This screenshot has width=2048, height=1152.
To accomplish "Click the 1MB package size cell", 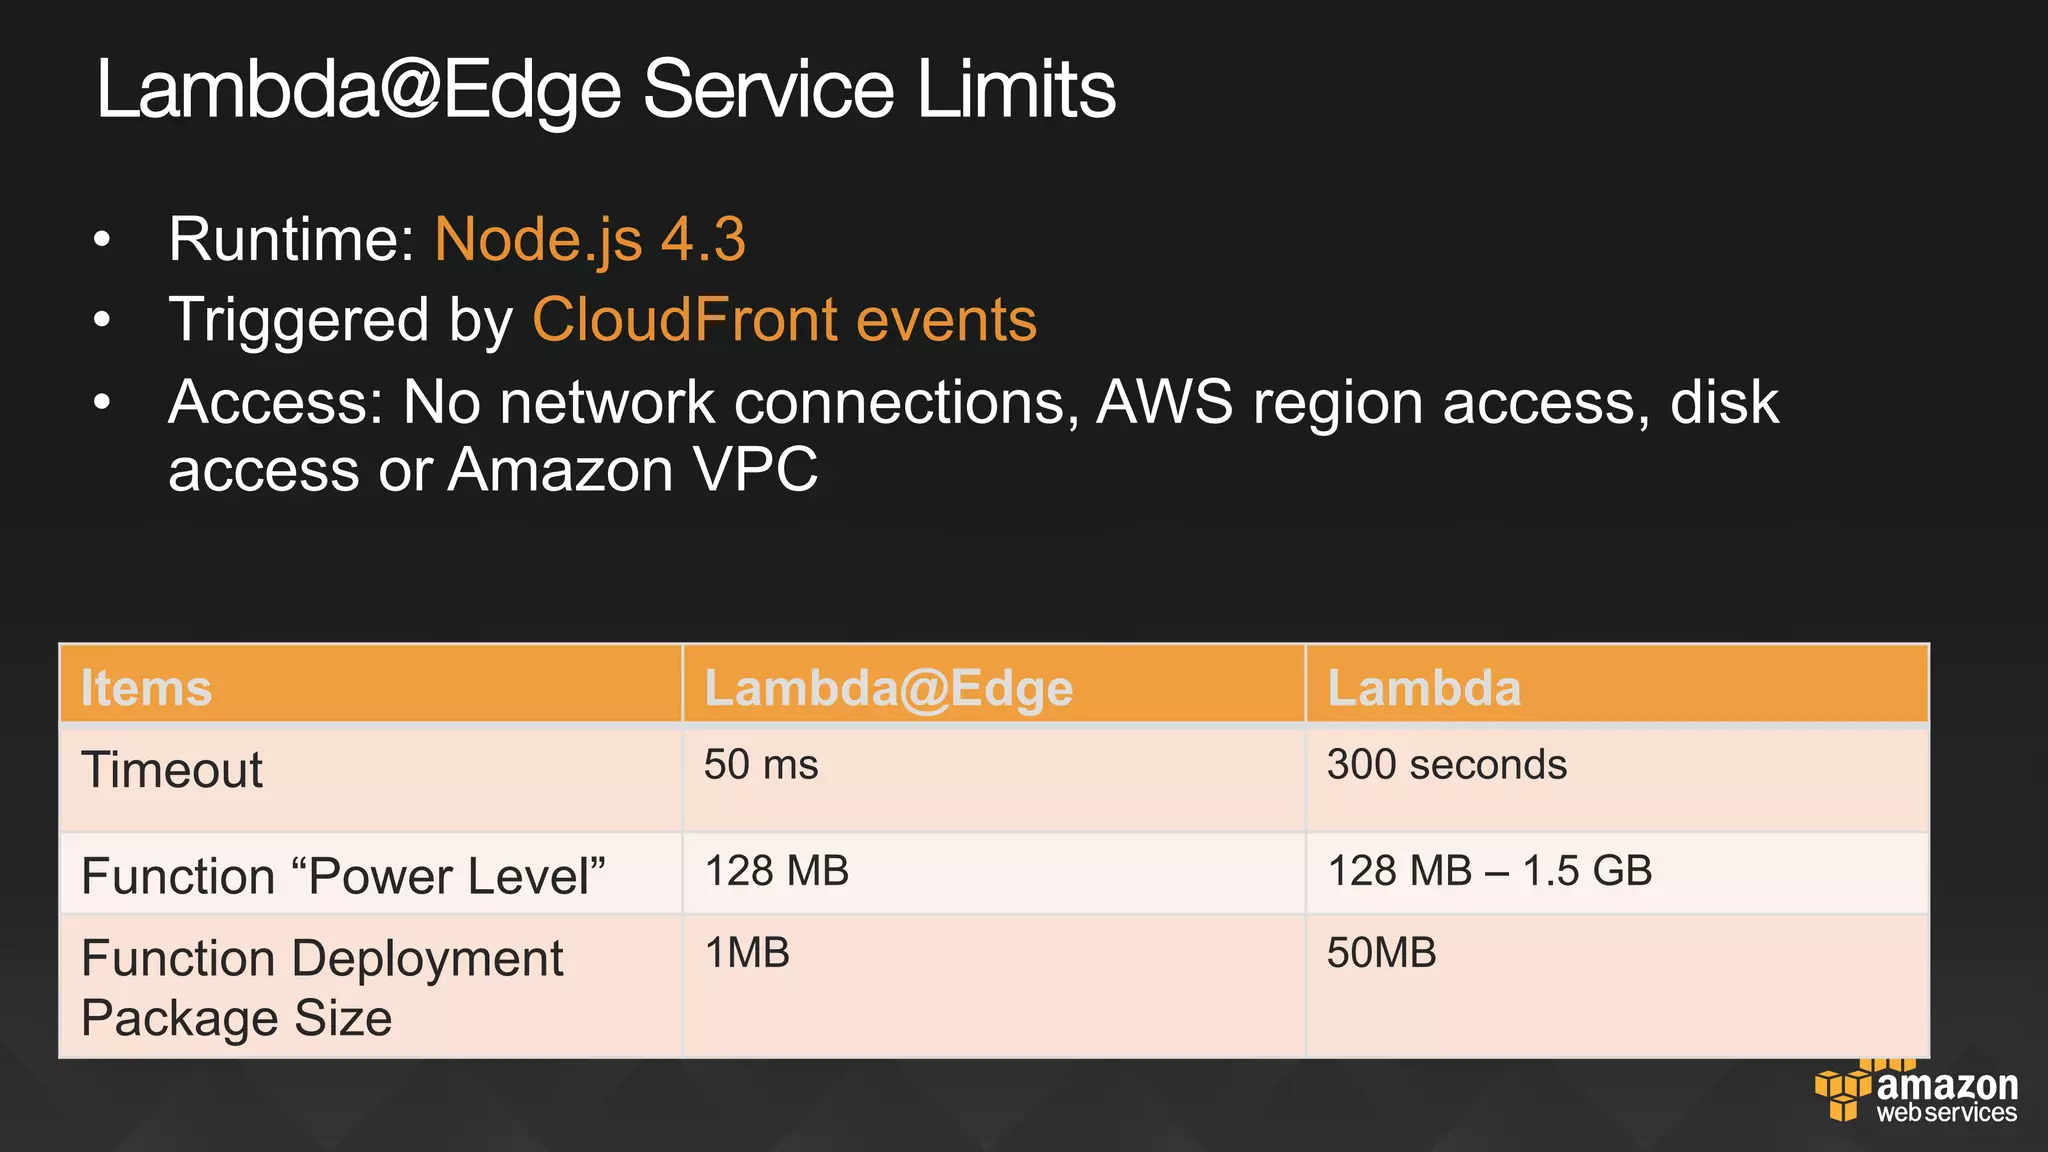I will coord(747,953).
